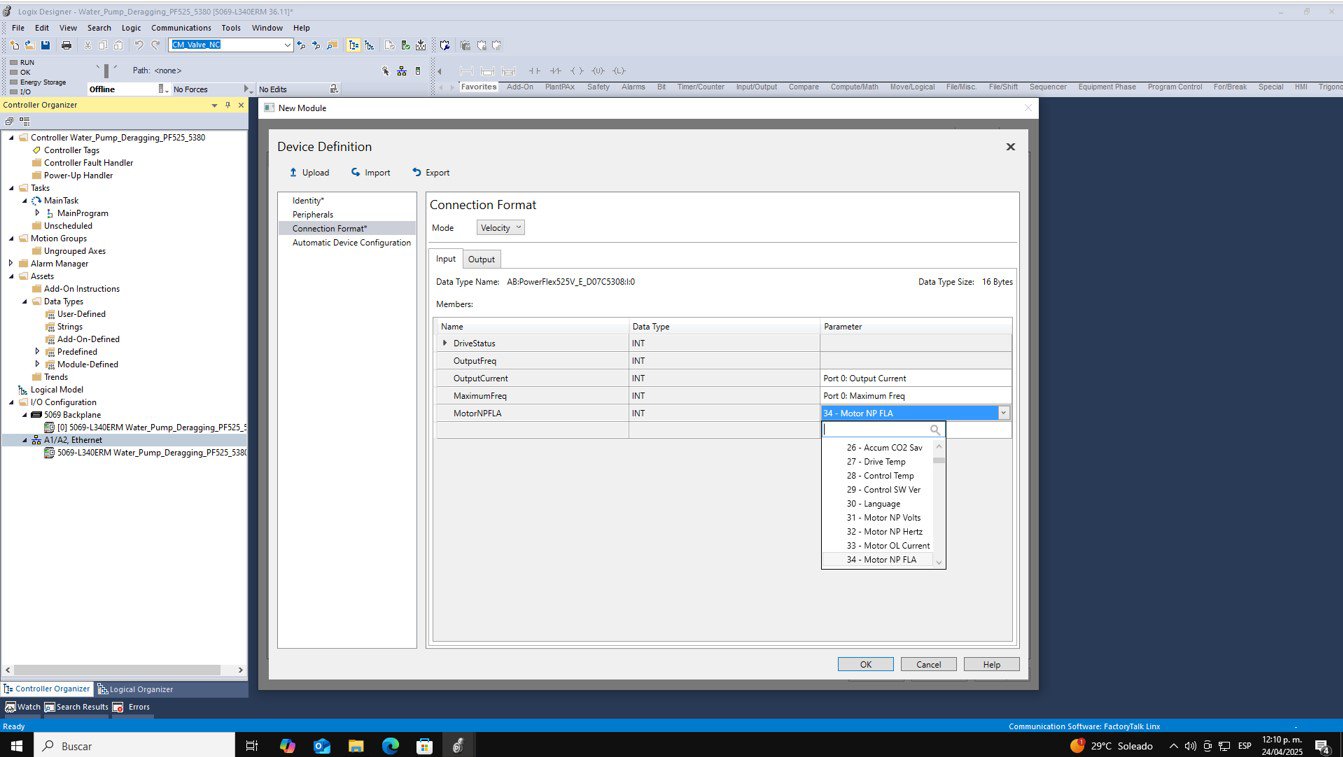Image resolution: width=1343 pixels, height=757 pixels.
Task: Choose '27 - Drive Temp' from list
Action: click(x=876, y=462)
